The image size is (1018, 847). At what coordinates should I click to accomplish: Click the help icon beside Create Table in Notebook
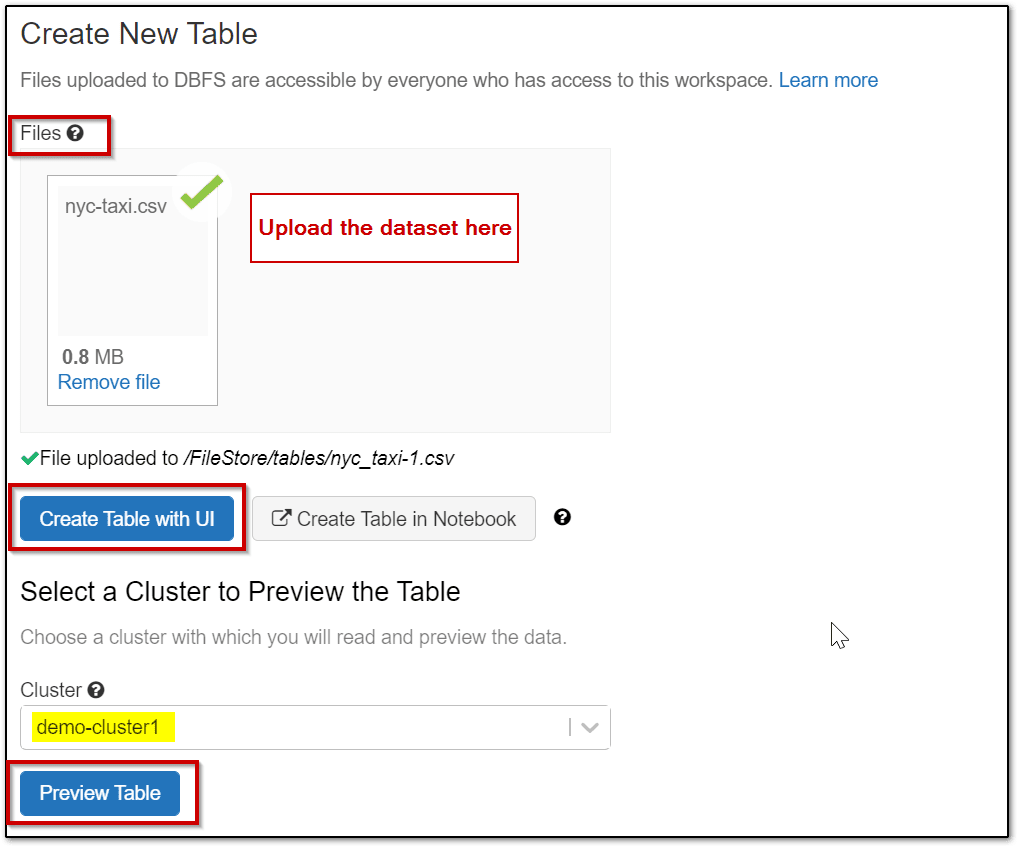click(x=562, y=518)
